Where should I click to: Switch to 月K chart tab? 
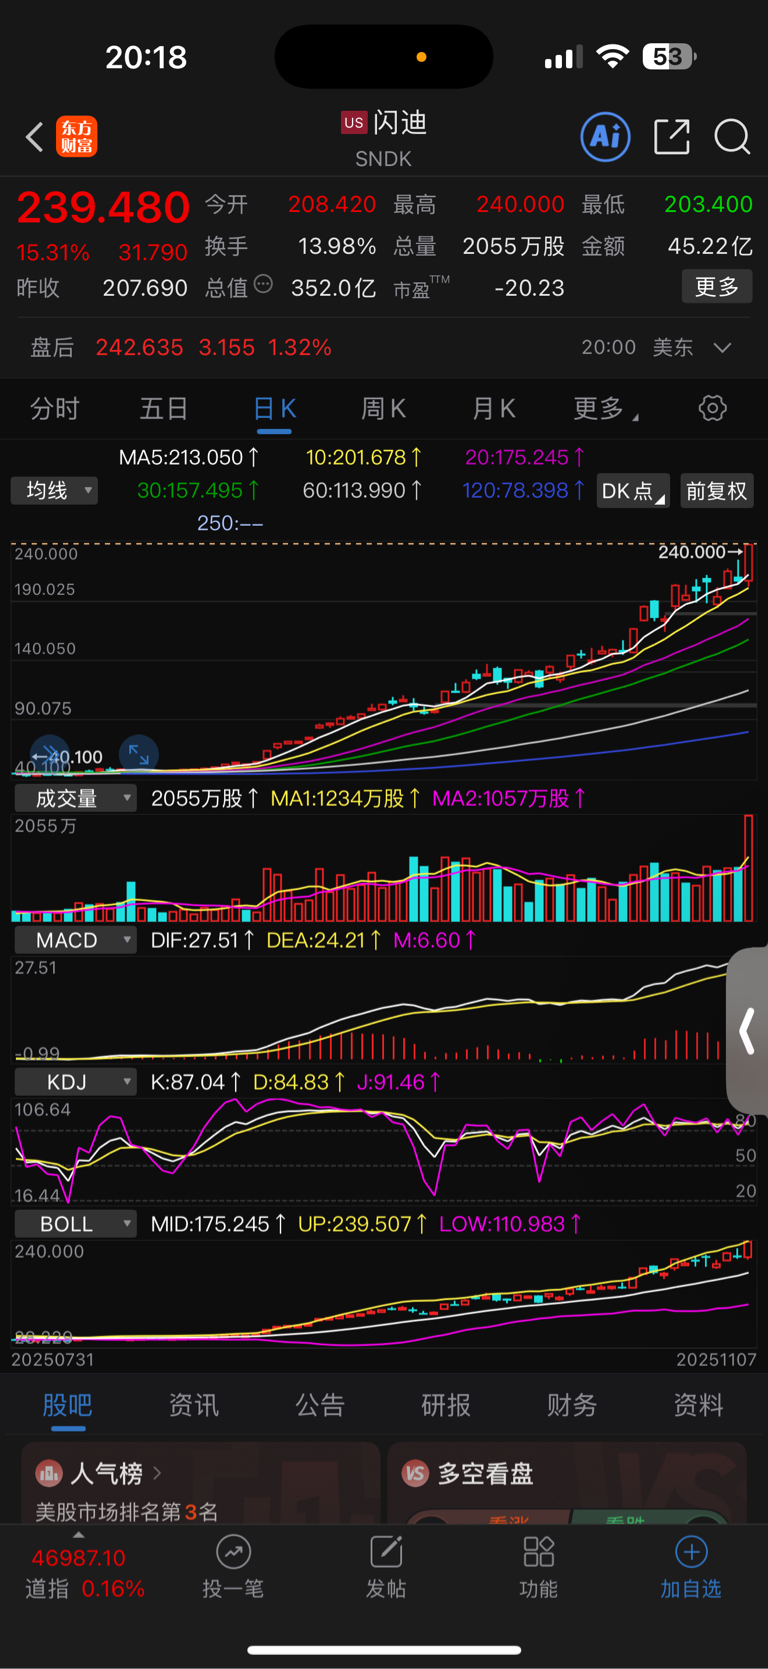coord(493,408)
